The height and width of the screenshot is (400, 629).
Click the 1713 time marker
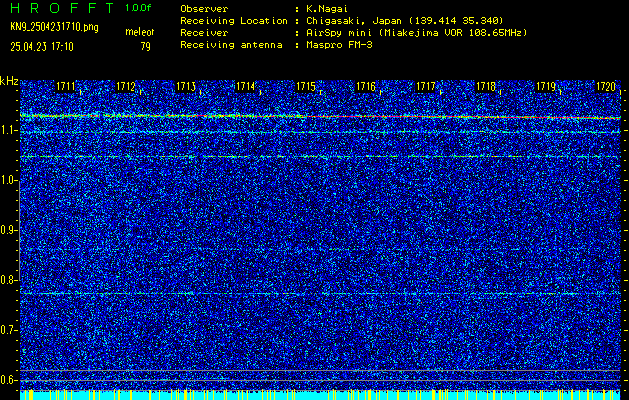click(x=186, y=86)
